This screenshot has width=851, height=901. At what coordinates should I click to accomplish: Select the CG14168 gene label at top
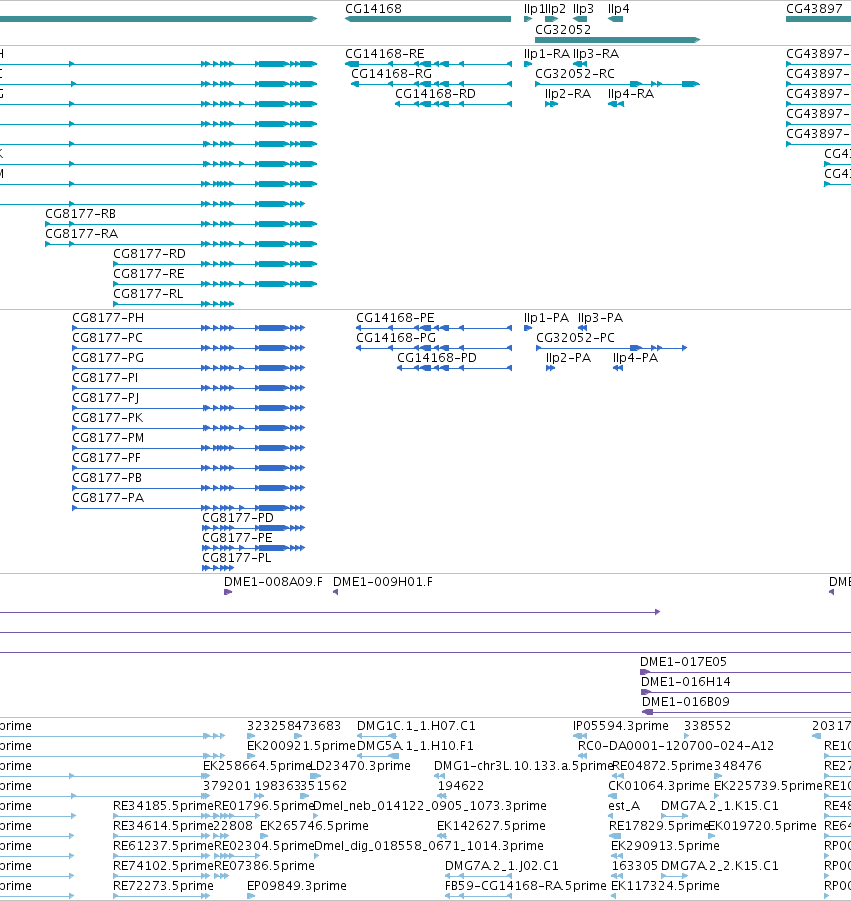373,9
